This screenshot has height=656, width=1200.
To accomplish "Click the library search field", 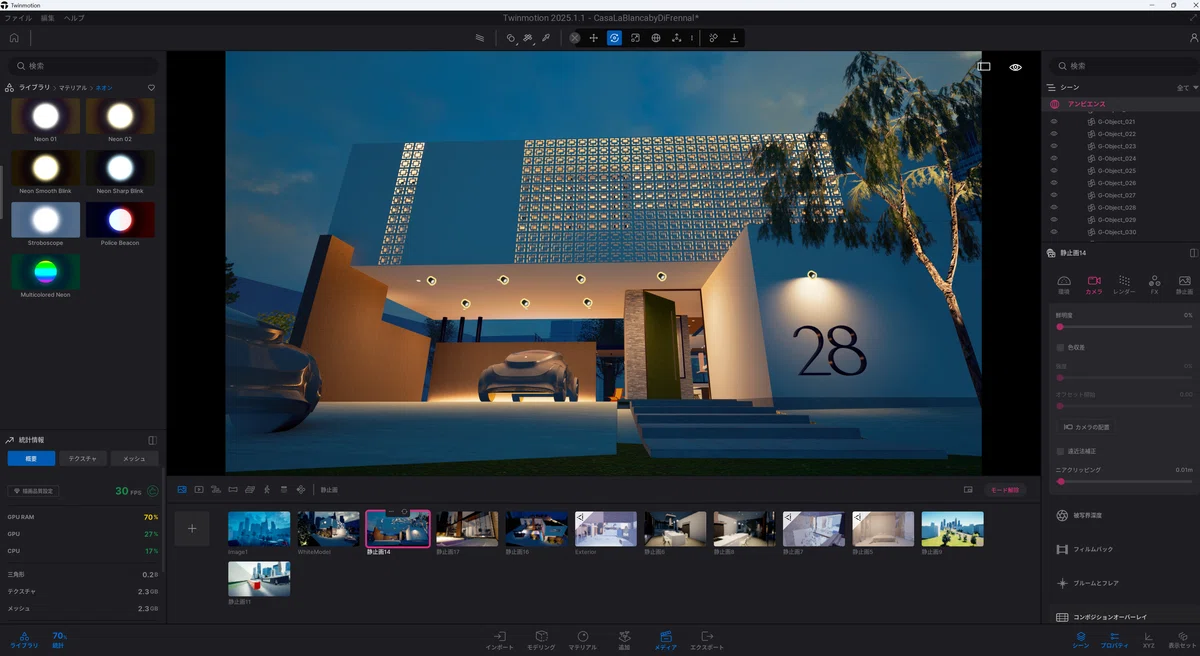I will point(83,66).
